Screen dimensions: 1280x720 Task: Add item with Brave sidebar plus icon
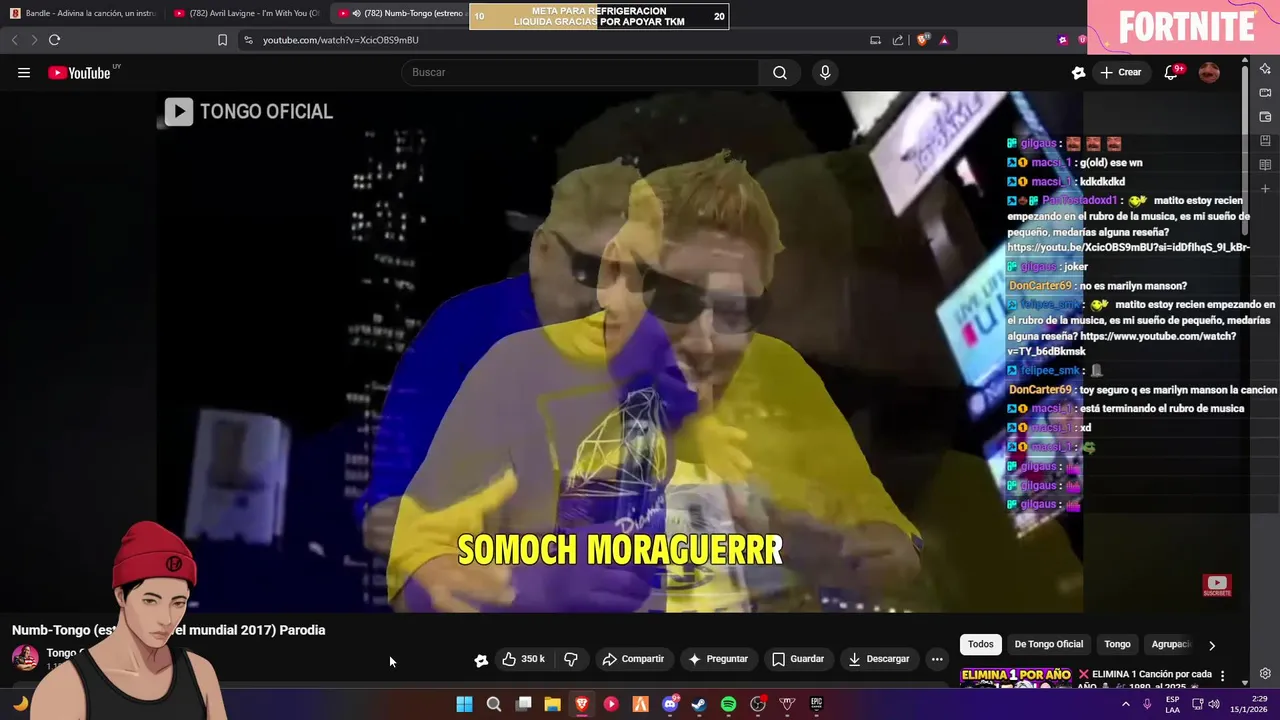(x=1265, y=189)
